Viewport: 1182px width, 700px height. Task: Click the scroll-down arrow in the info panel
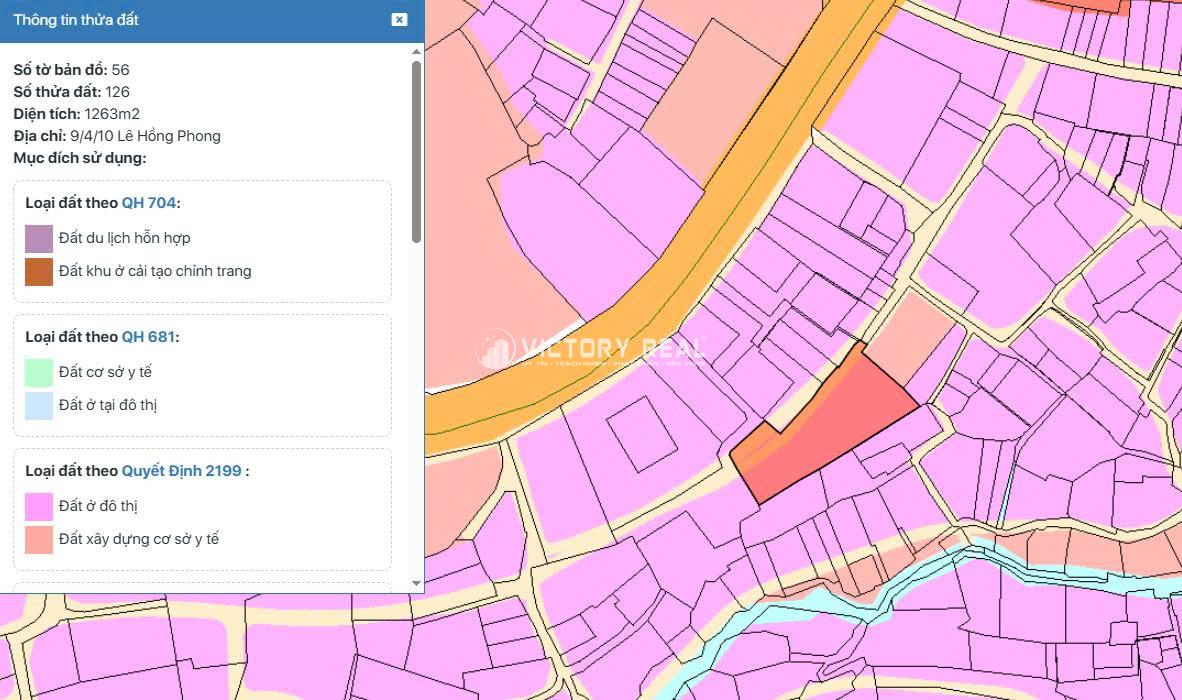[416, 583]
